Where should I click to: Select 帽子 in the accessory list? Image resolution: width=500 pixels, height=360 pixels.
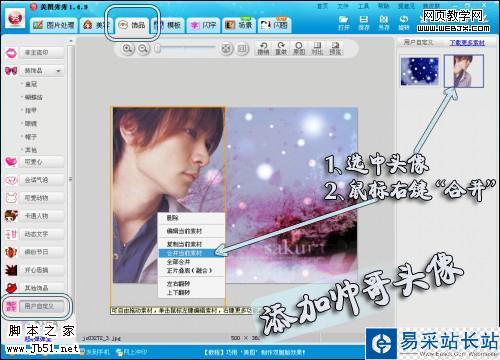[x=31, y=137]
